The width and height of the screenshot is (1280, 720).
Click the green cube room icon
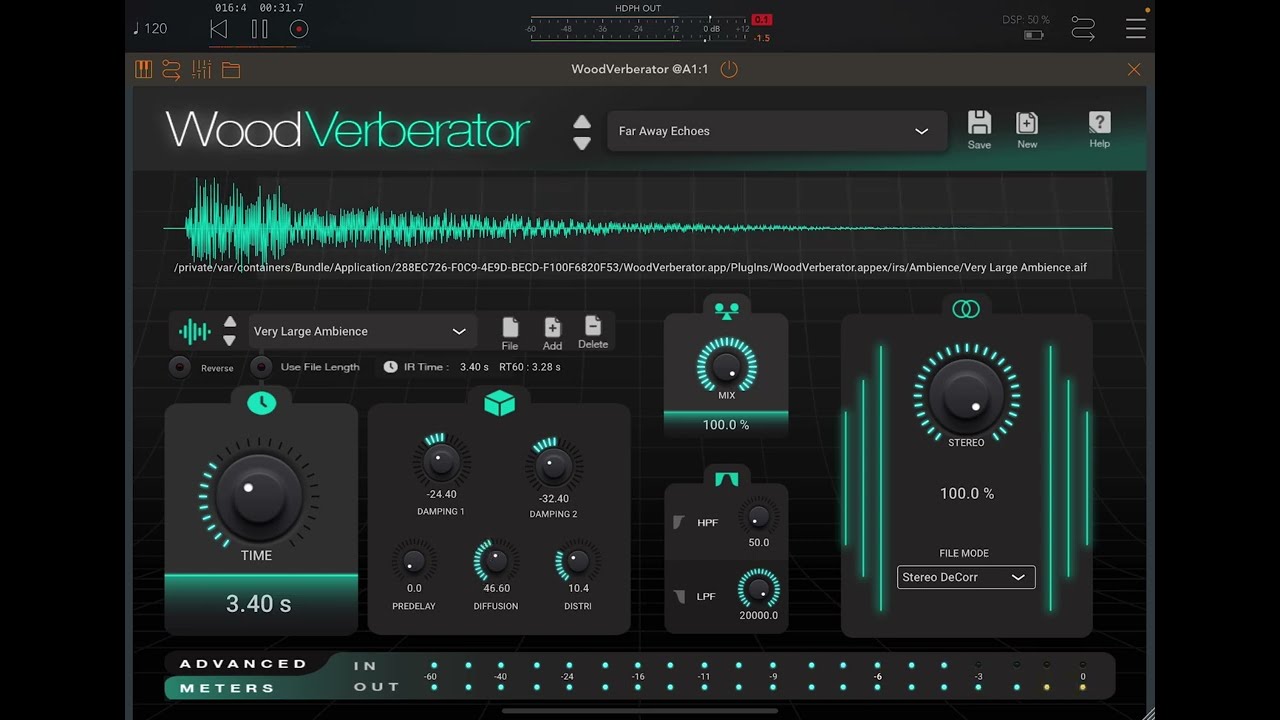pos(499,402)
